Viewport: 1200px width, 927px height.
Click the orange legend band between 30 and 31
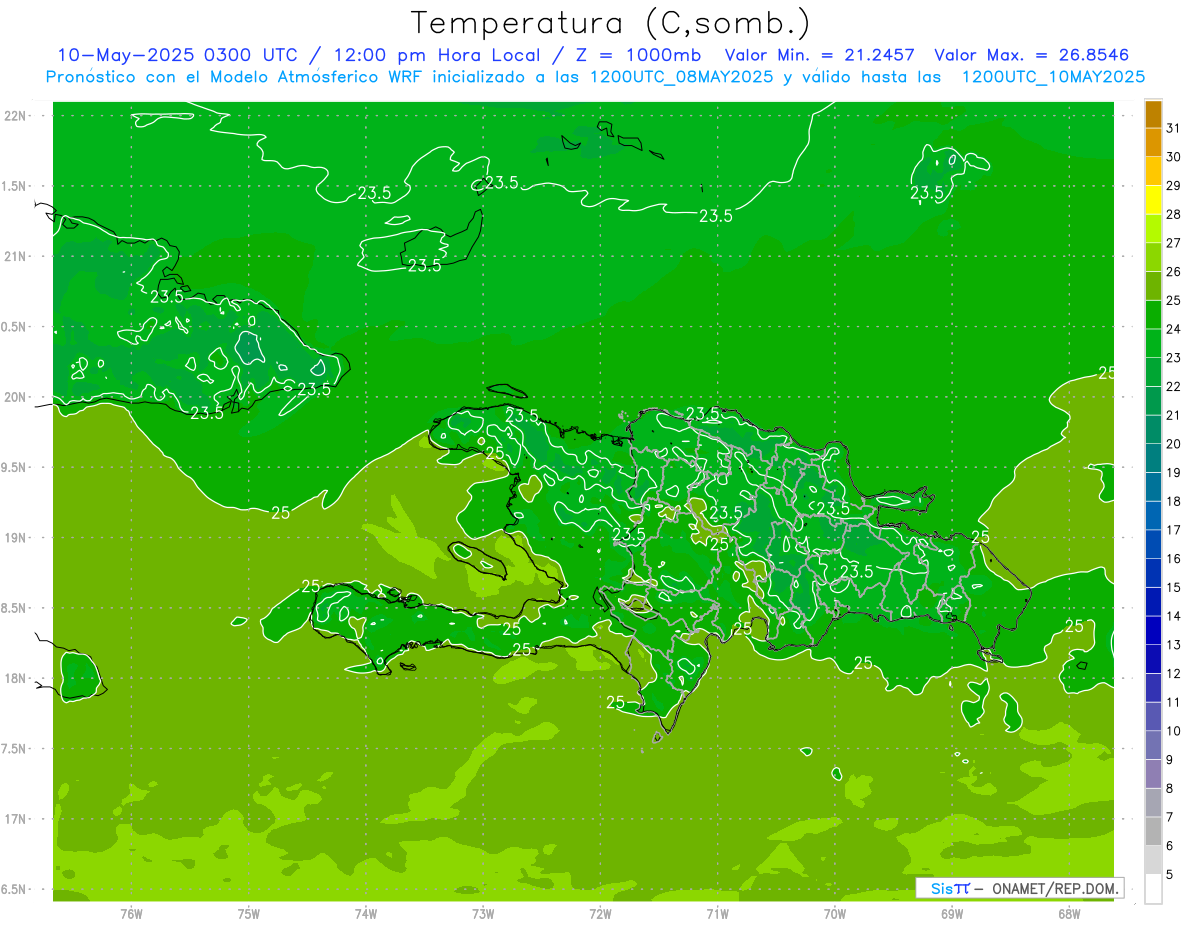1153,142
